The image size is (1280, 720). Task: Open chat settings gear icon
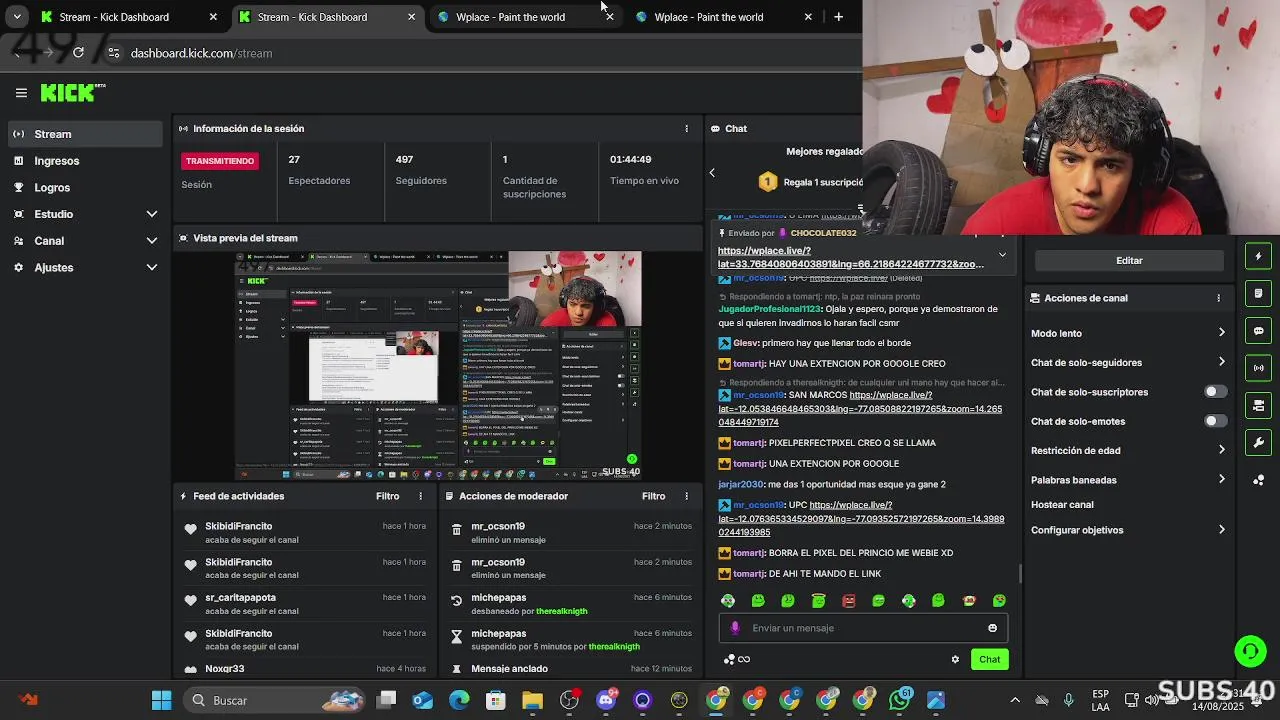955,659
